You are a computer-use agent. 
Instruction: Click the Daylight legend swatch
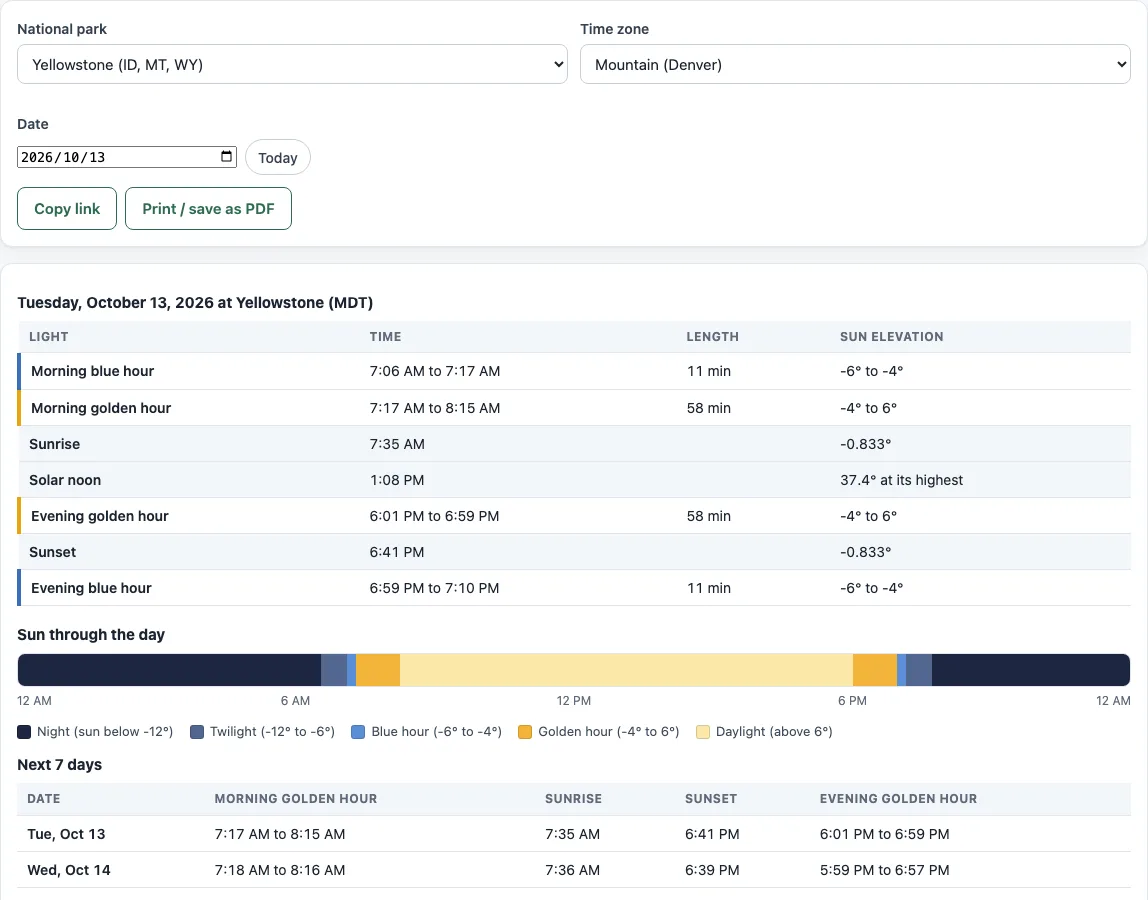[x=703, y=732]
